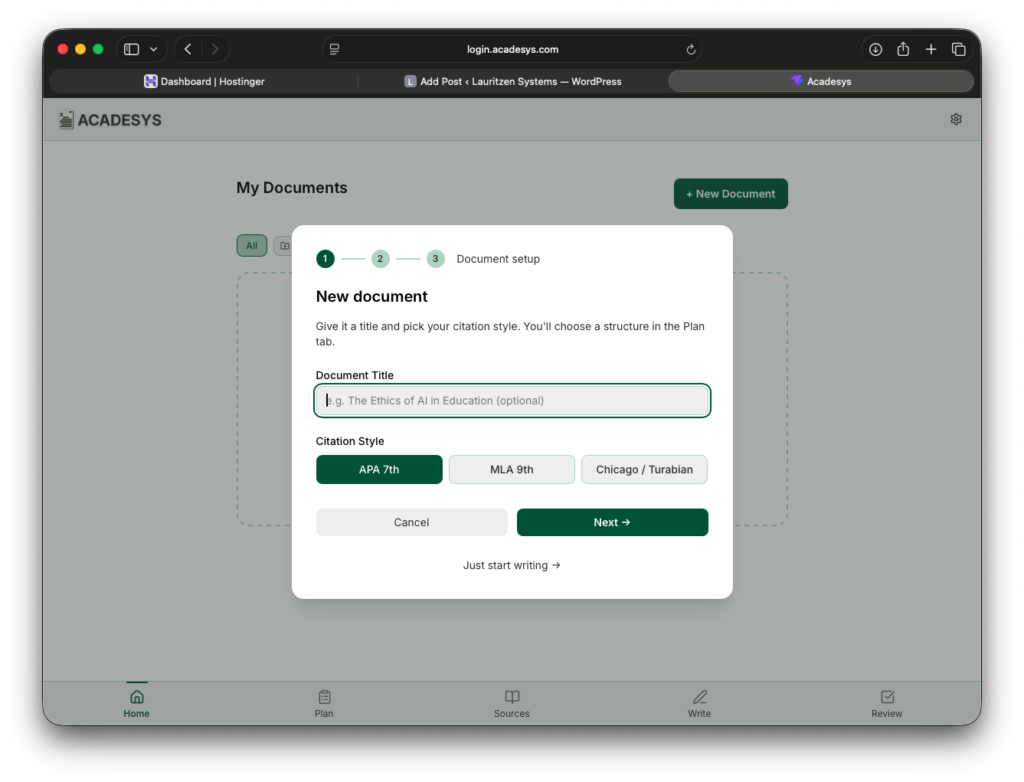Click the folder filter icon beside All
The image size is (1024, 782).
(x=284, y=246)
